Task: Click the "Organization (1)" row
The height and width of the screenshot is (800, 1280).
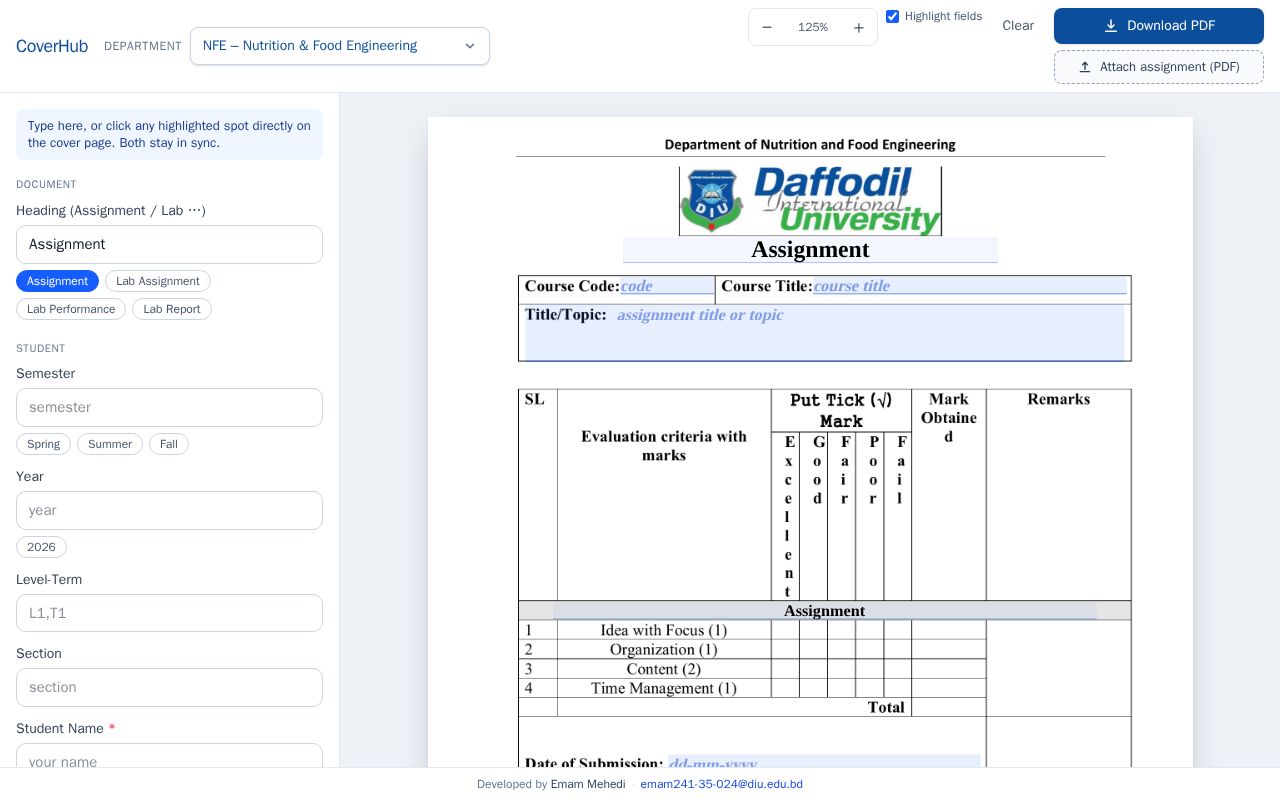Action: click(664, 649)
